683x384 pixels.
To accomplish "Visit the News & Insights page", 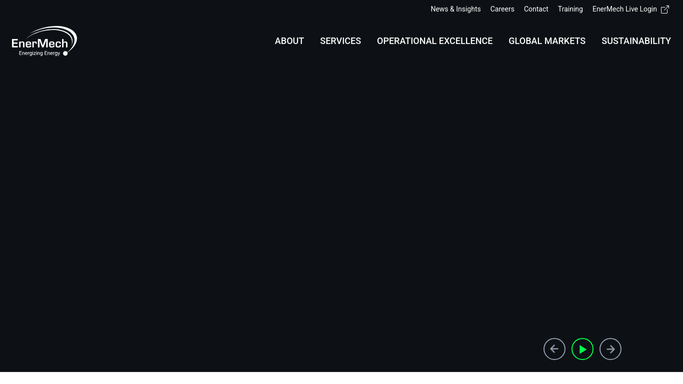I will [x=456, y=9].
